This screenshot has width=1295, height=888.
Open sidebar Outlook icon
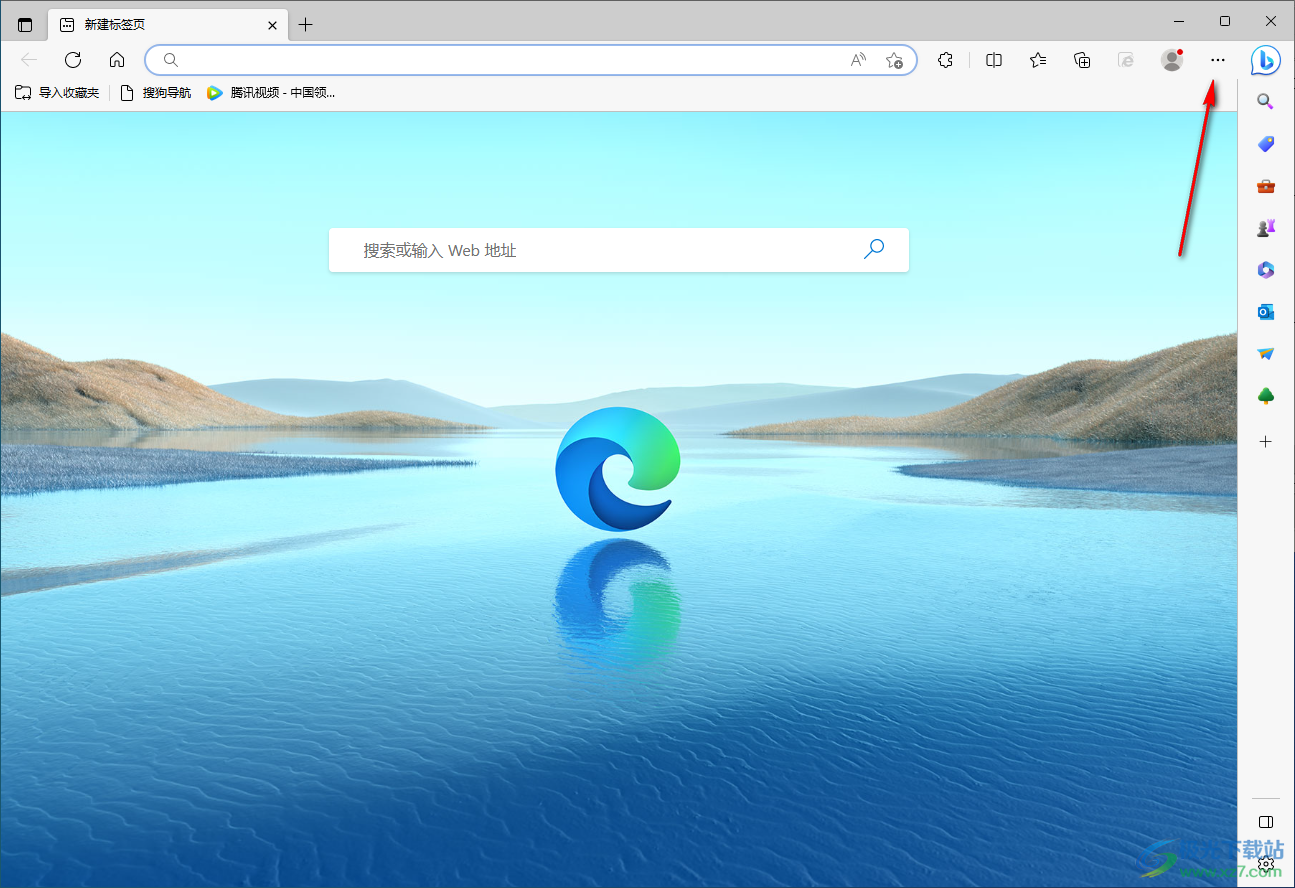(1265, 312)
